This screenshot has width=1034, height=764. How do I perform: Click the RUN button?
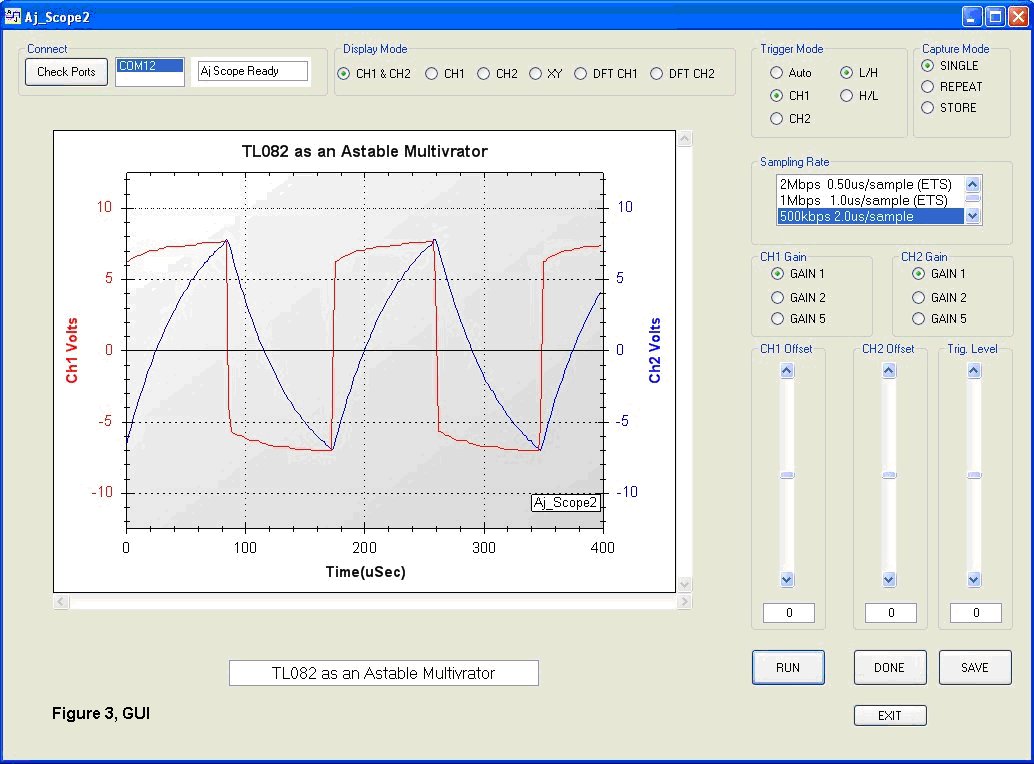click(x=788, y=667)
